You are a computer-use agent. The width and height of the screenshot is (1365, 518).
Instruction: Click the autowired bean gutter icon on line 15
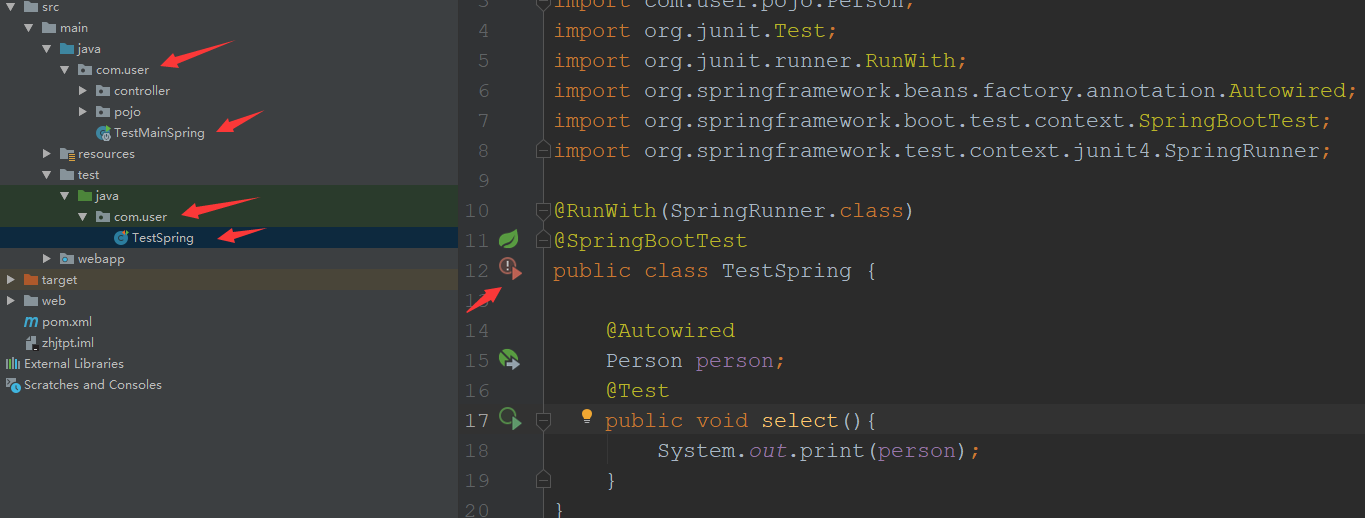[x=509, y=359]
